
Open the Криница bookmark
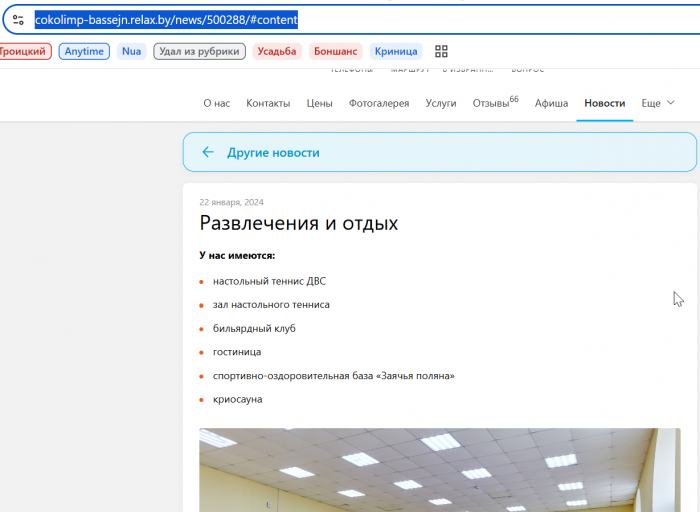tap(396, 51)
